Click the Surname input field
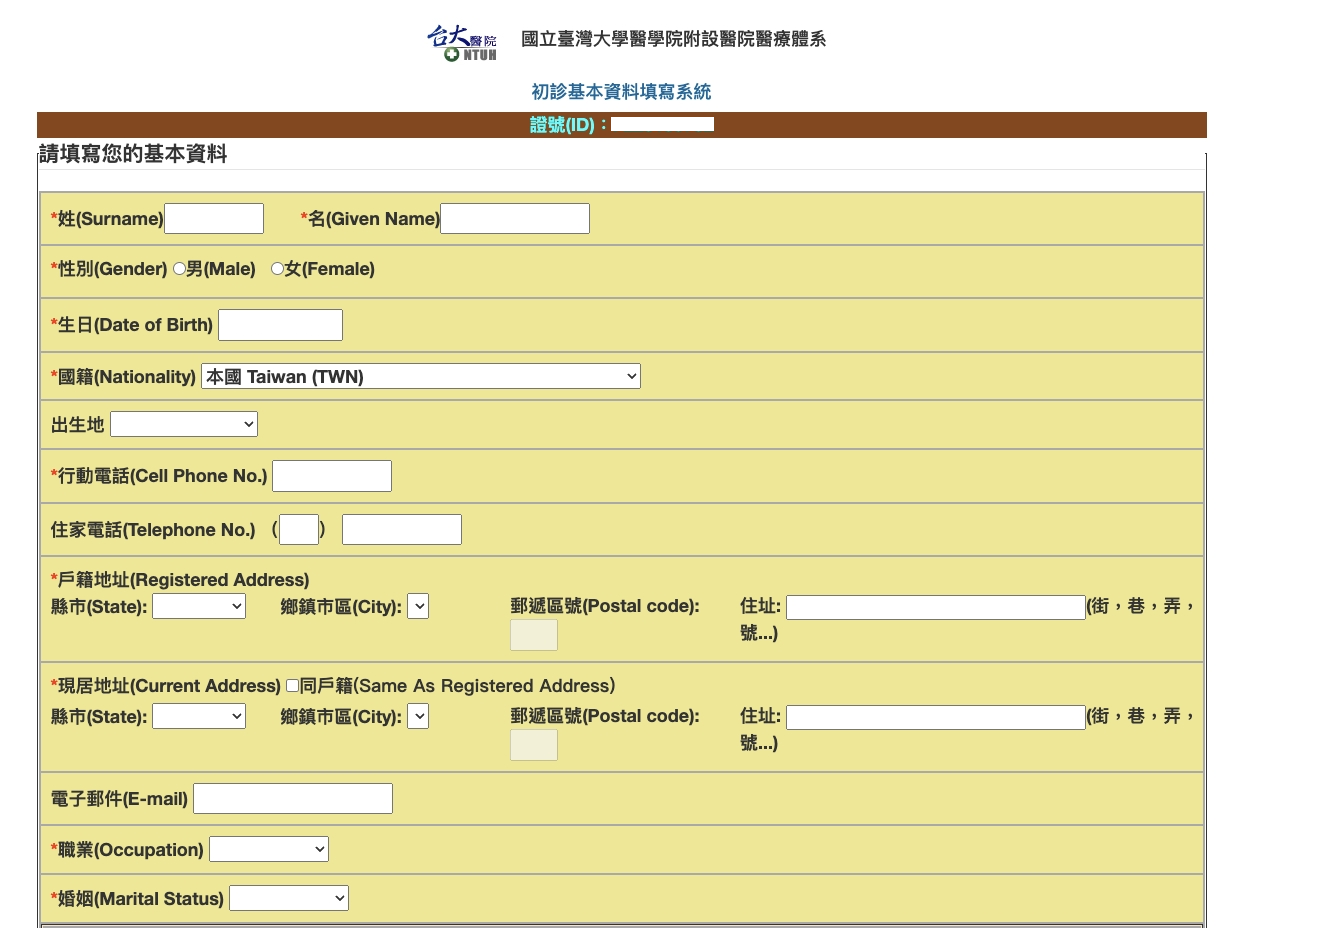The image size is (1321, 928). click(214, 219)
